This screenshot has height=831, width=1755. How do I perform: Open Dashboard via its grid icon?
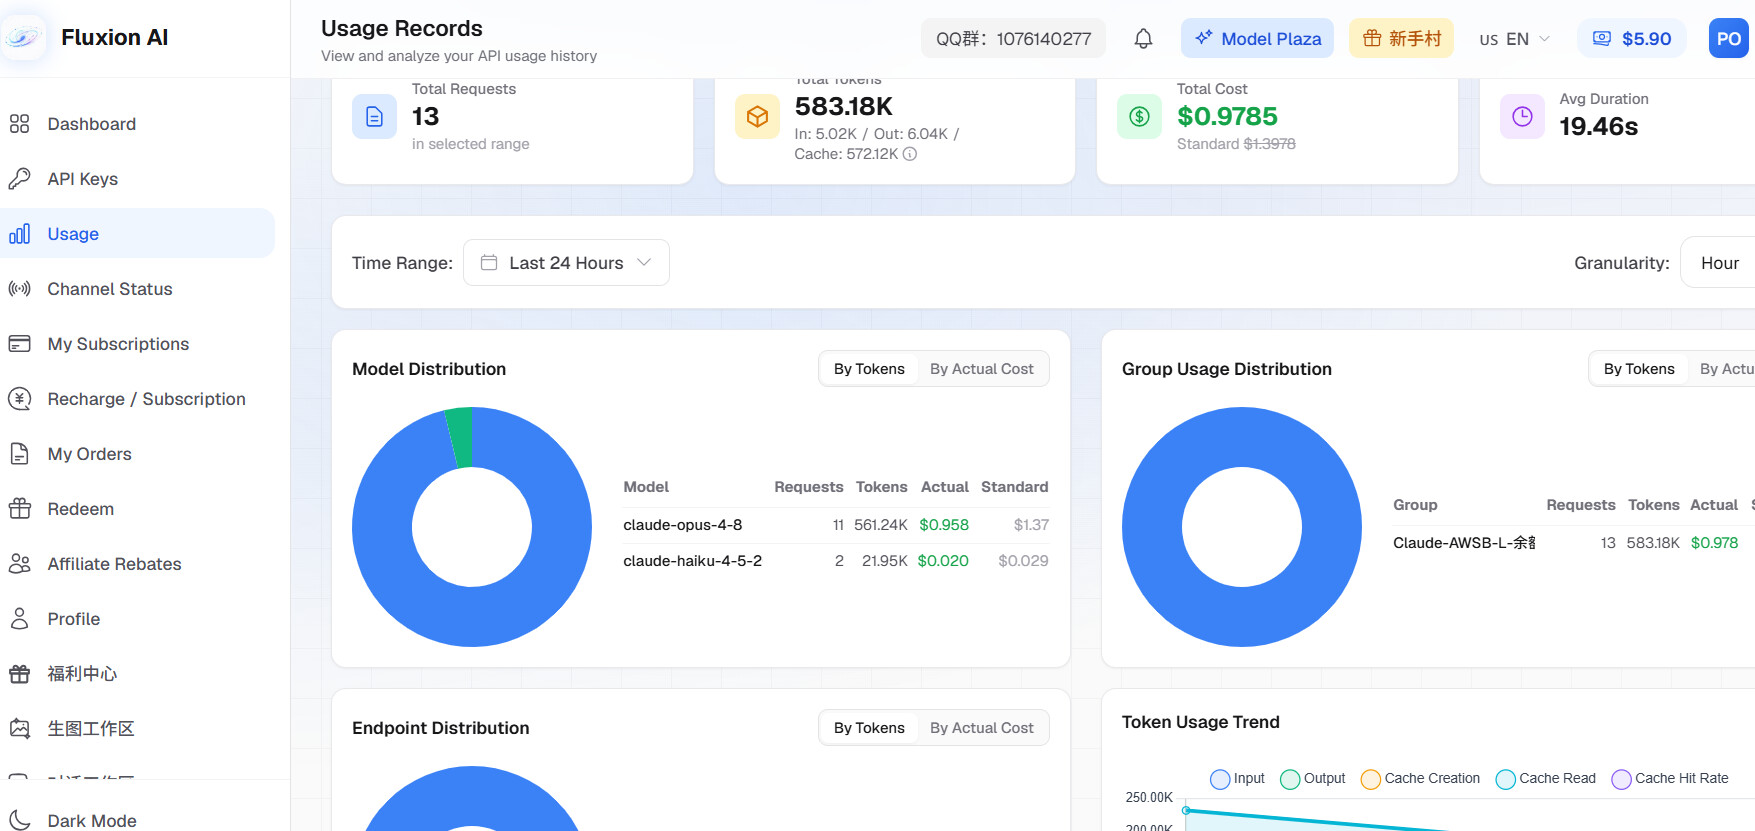click(19, 124)
